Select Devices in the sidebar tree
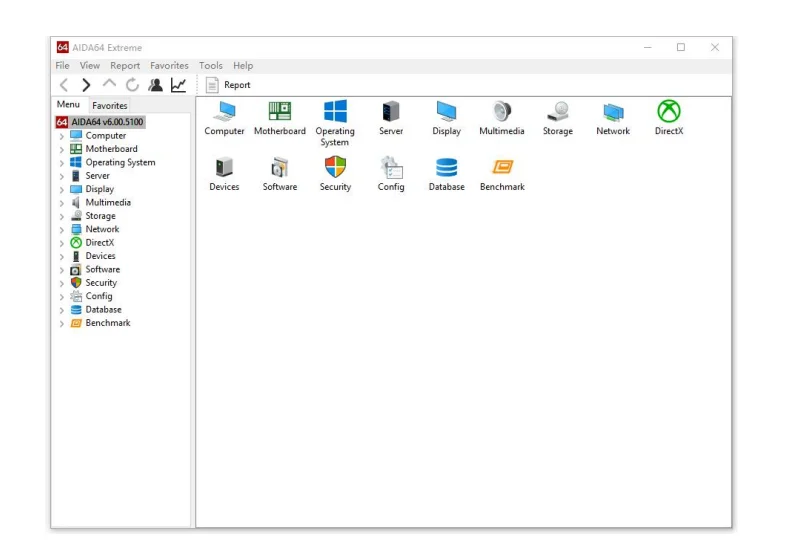806x554 pixels. point(100,256)
